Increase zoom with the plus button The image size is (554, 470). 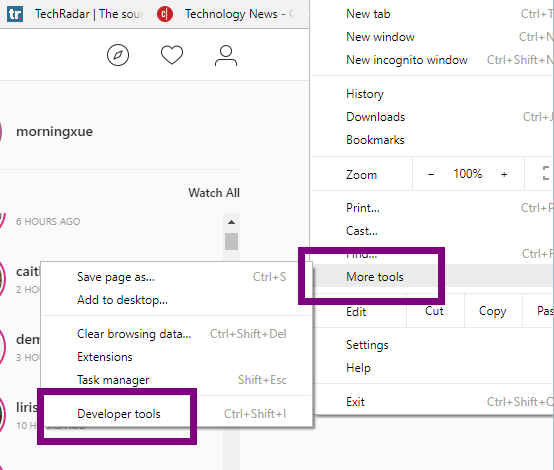[504, 174]
